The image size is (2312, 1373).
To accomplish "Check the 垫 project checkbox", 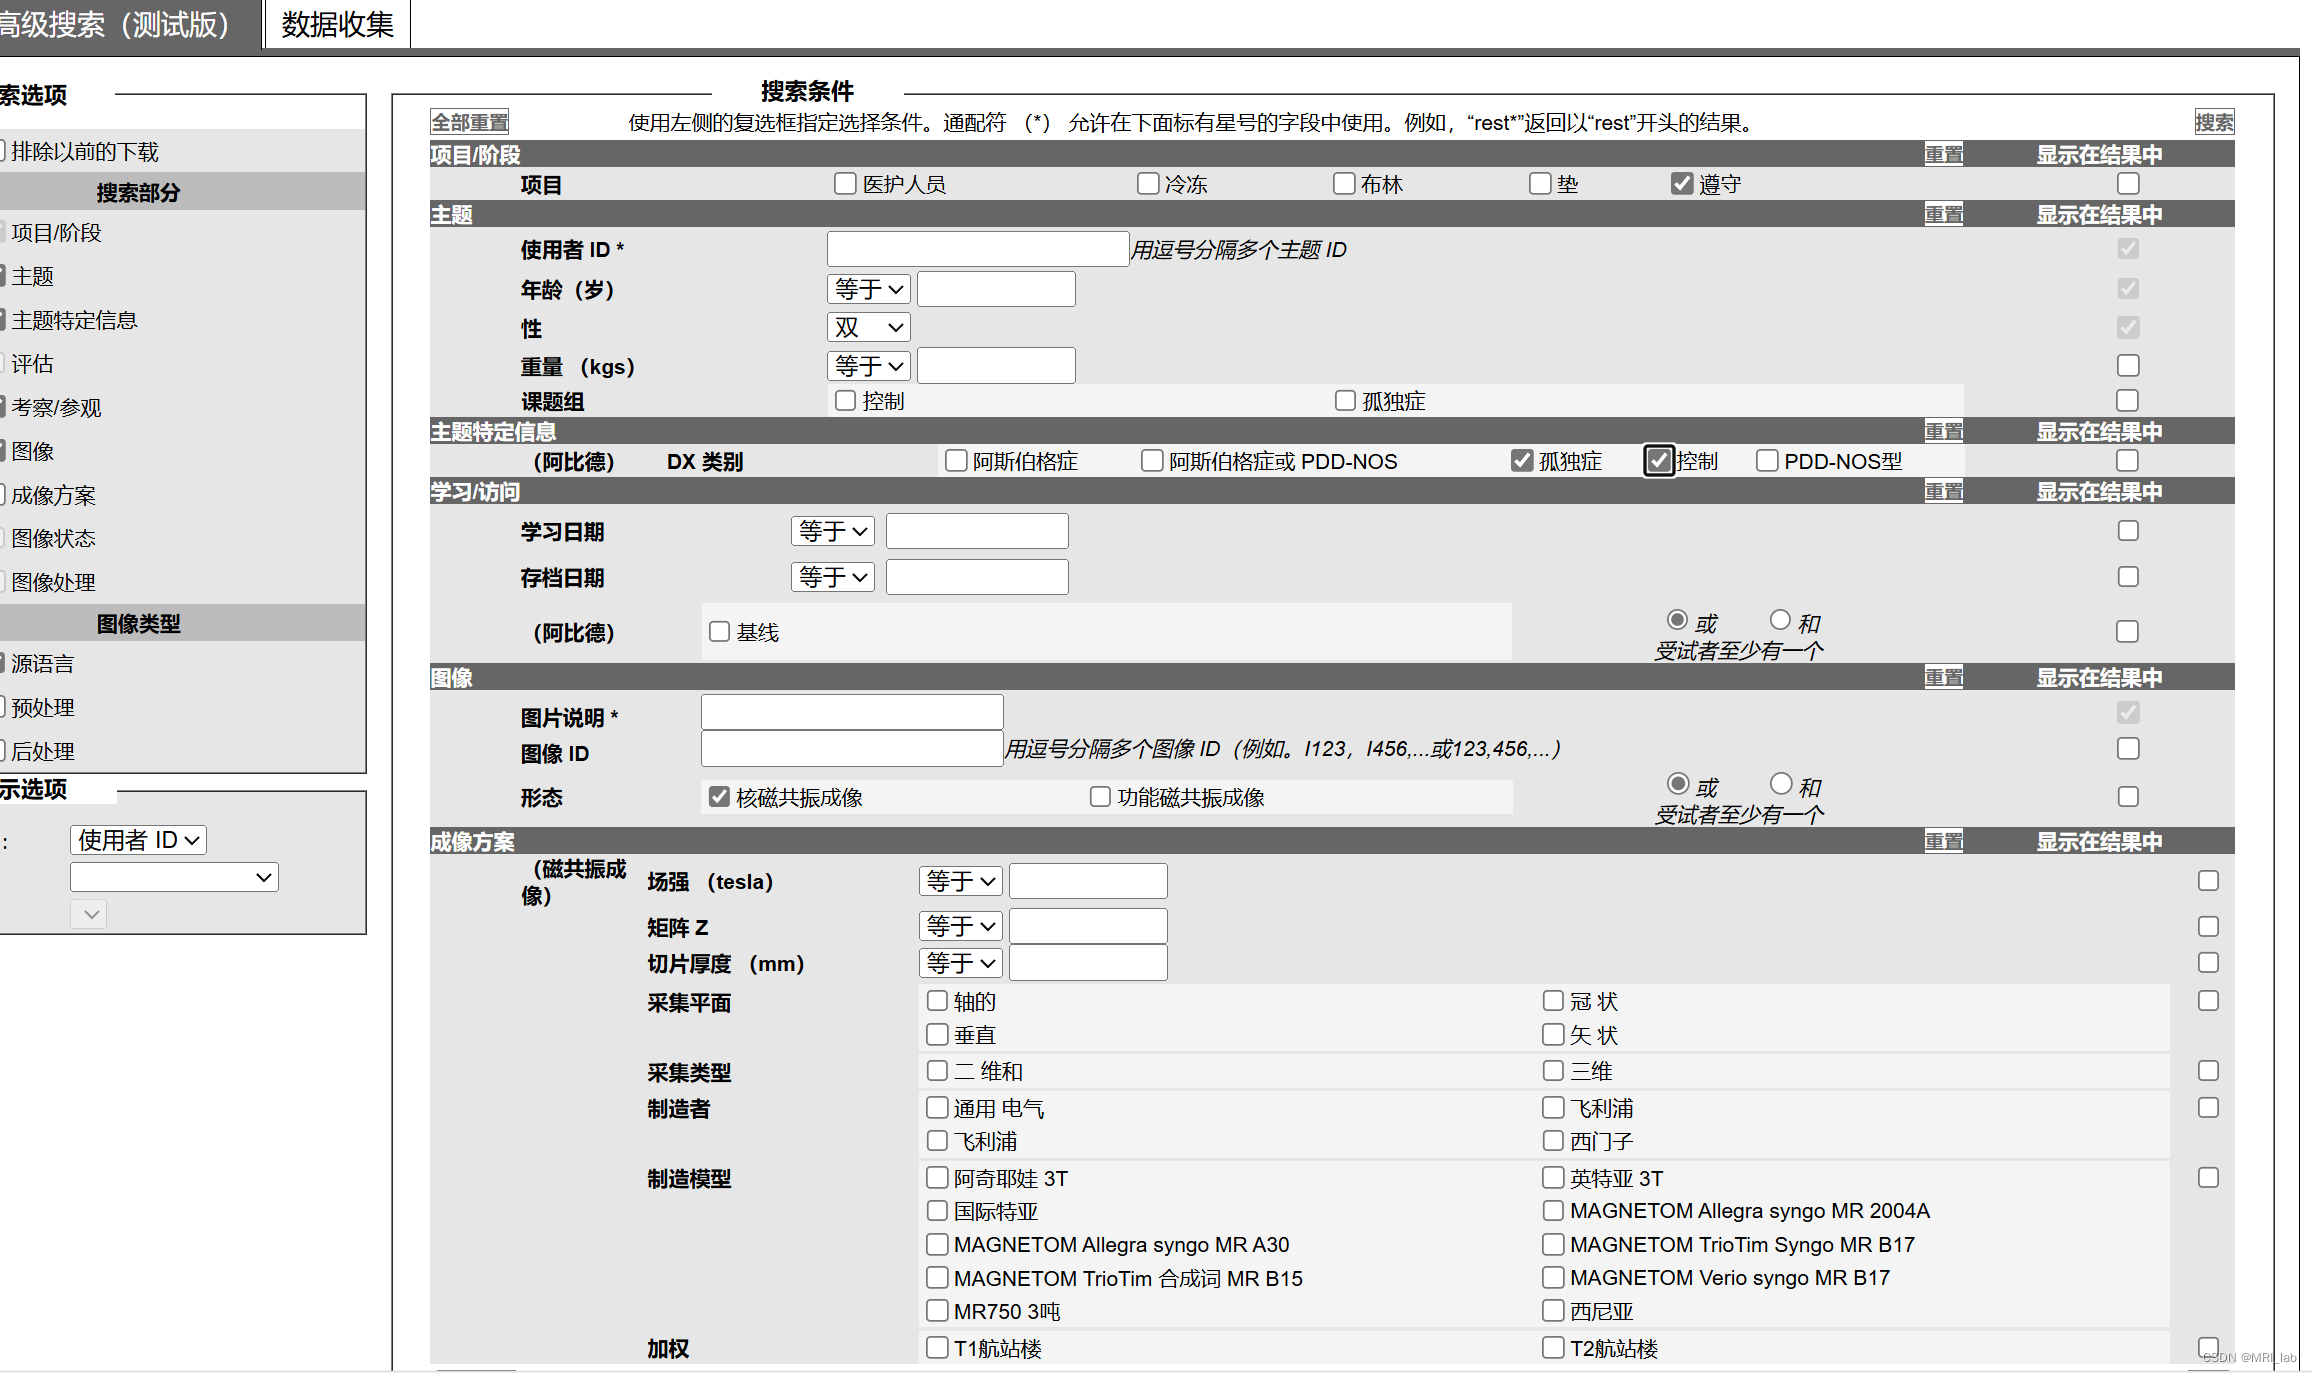I will (1540, 183).
